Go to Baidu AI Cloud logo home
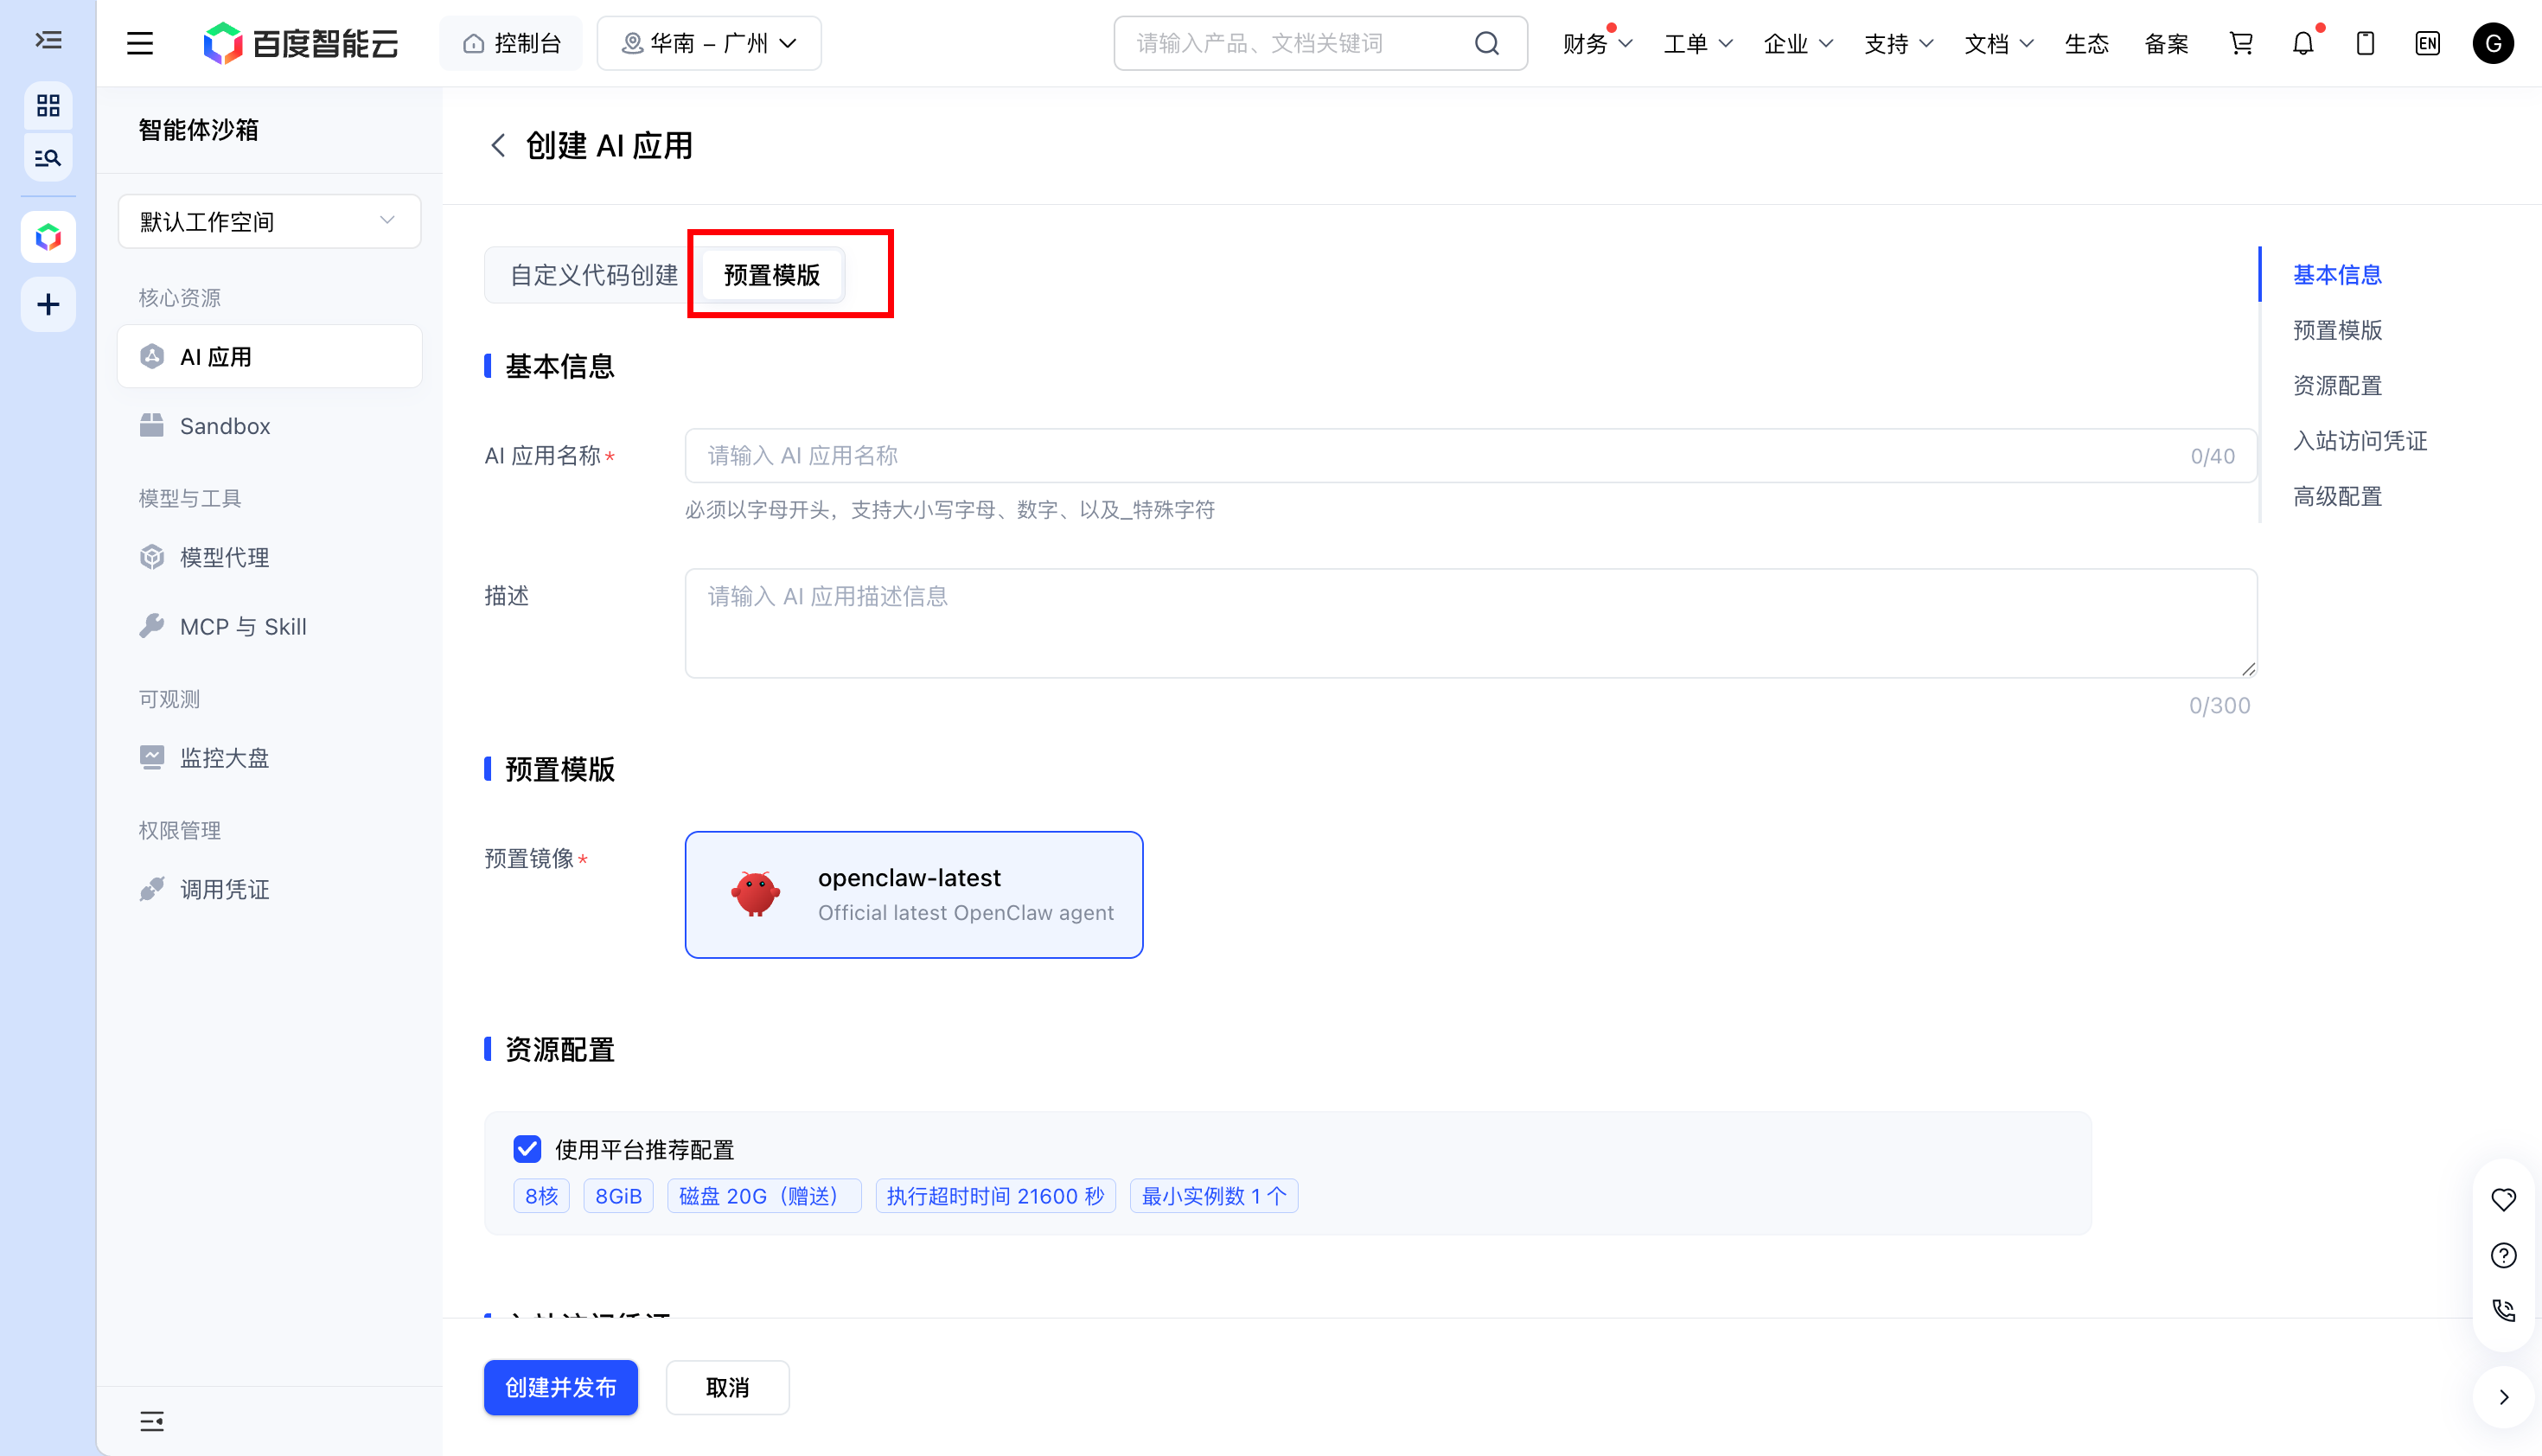This screenshot has width=2542, height=1456. (300, 43)
